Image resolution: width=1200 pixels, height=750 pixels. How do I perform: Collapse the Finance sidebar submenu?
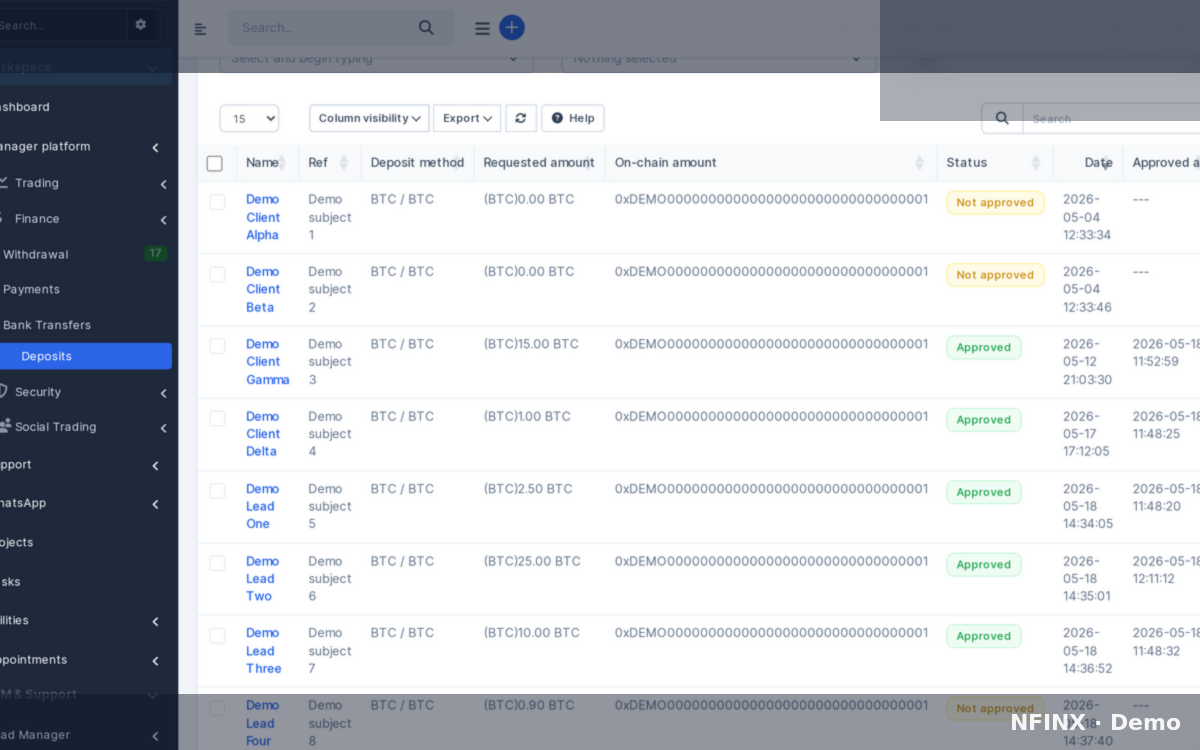(x=163, y=220)
